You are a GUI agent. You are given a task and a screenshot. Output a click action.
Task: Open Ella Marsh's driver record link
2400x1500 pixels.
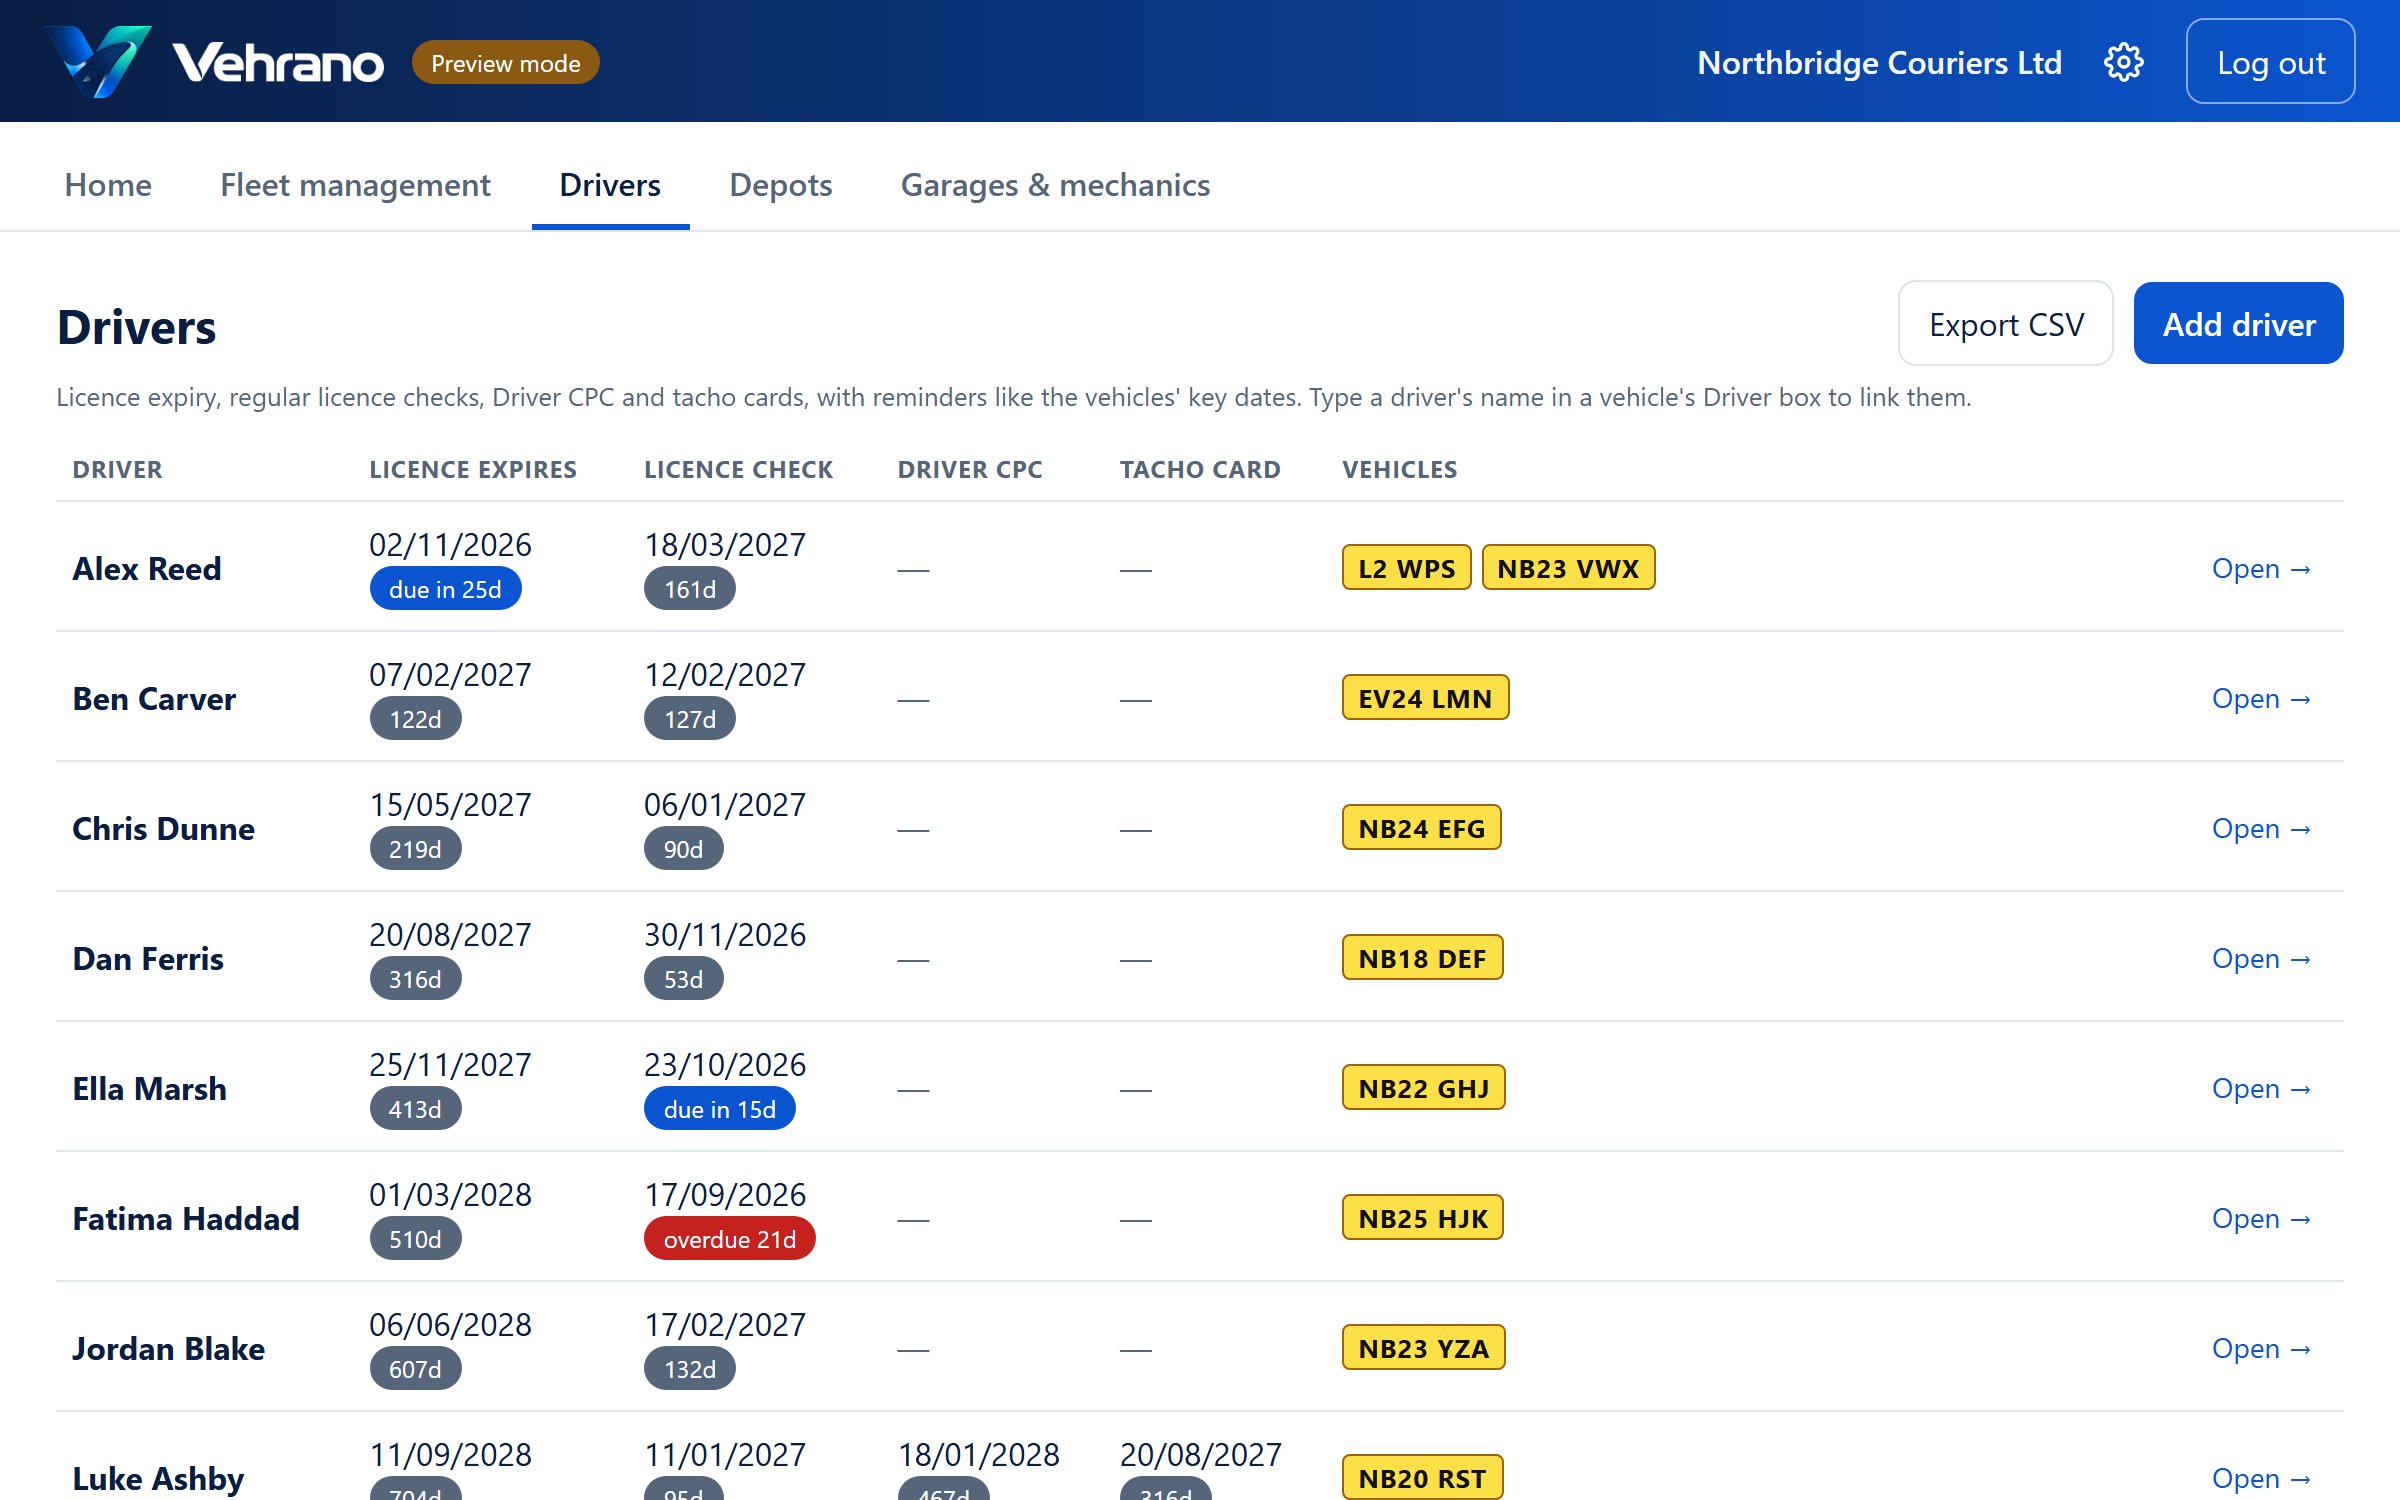pos(2262,1088)
